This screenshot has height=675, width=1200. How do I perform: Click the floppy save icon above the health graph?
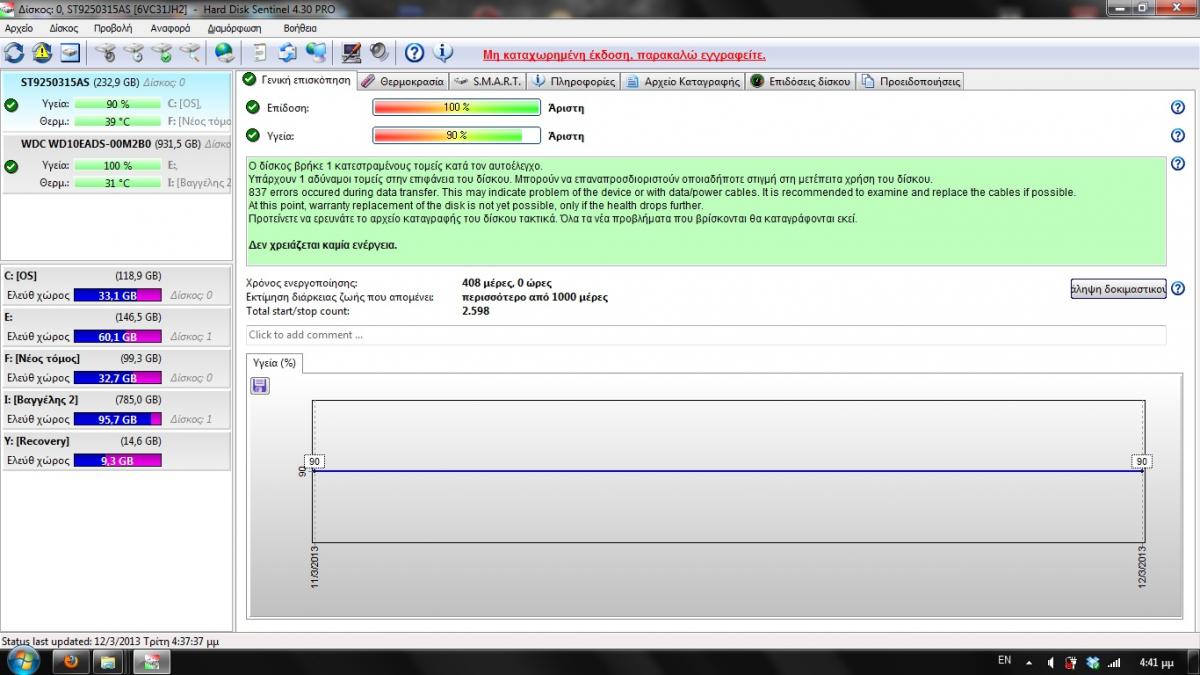tap(260, 385)
